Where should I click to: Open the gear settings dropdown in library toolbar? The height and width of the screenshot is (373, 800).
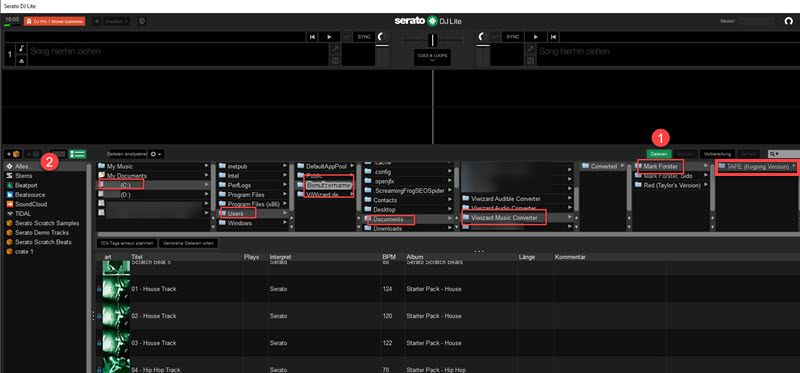156,154
